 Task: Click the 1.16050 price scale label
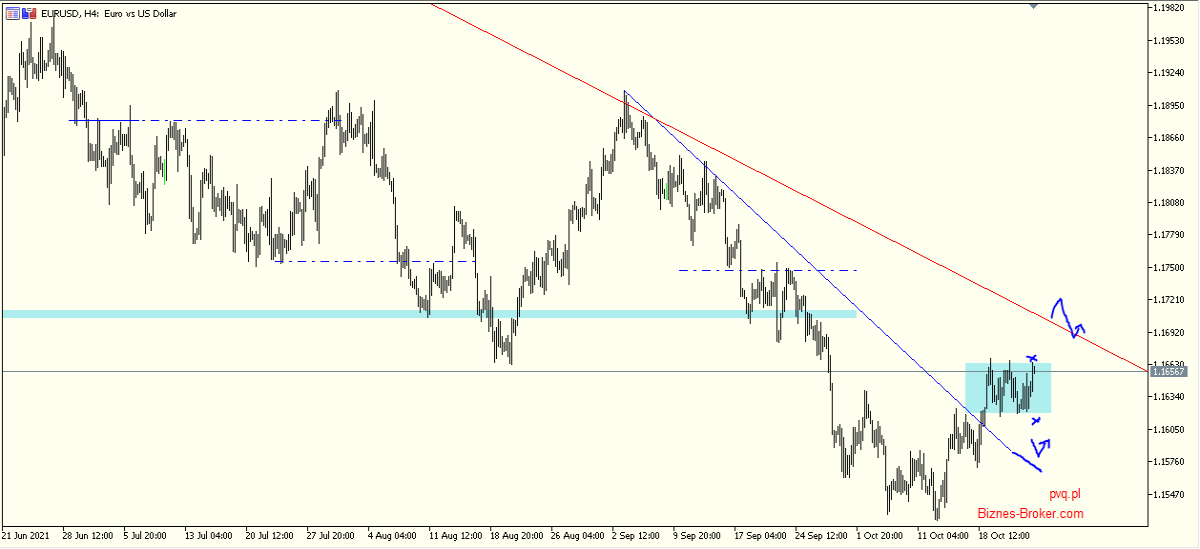point(1170,429)
